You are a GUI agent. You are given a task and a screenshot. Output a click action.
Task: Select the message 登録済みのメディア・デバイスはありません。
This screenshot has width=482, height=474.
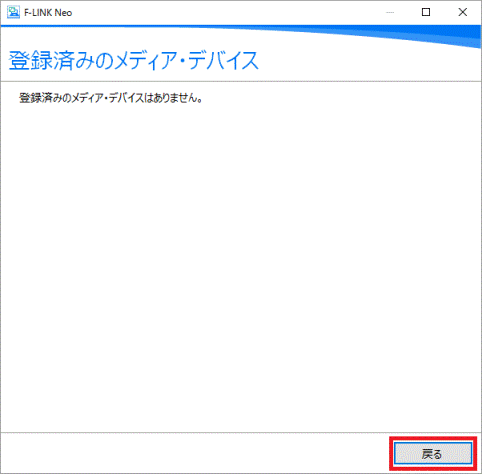pyautogui.click(x=111, y=98)
